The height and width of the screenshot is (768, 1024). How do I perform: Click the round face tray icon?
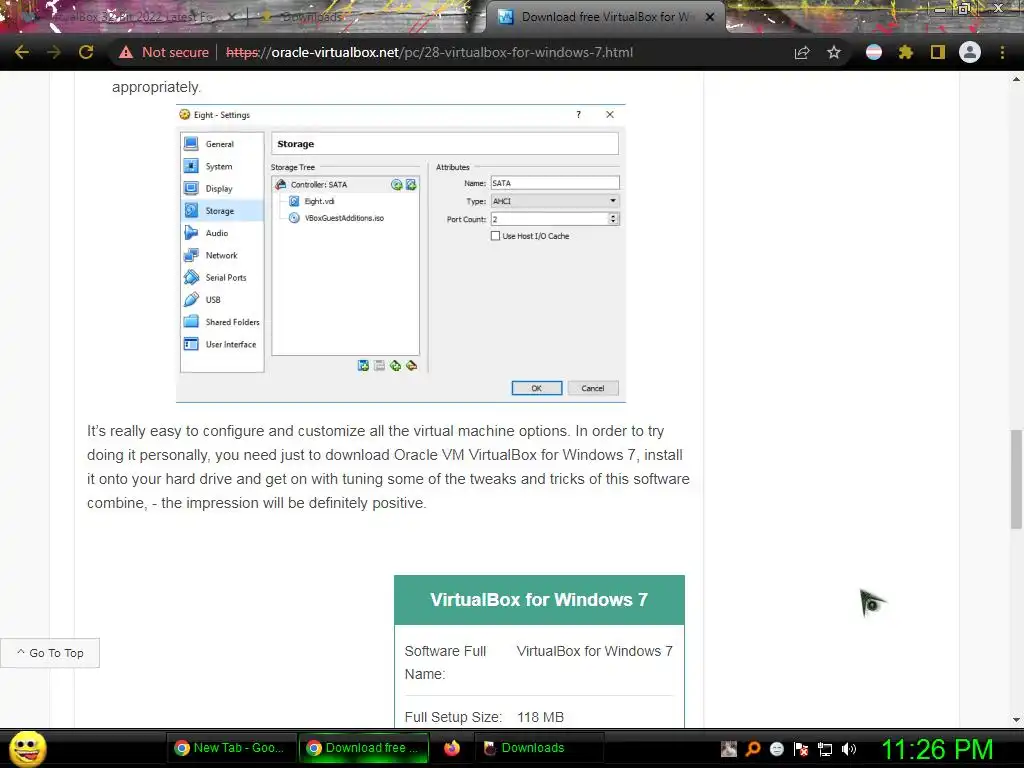coord(776,749)
